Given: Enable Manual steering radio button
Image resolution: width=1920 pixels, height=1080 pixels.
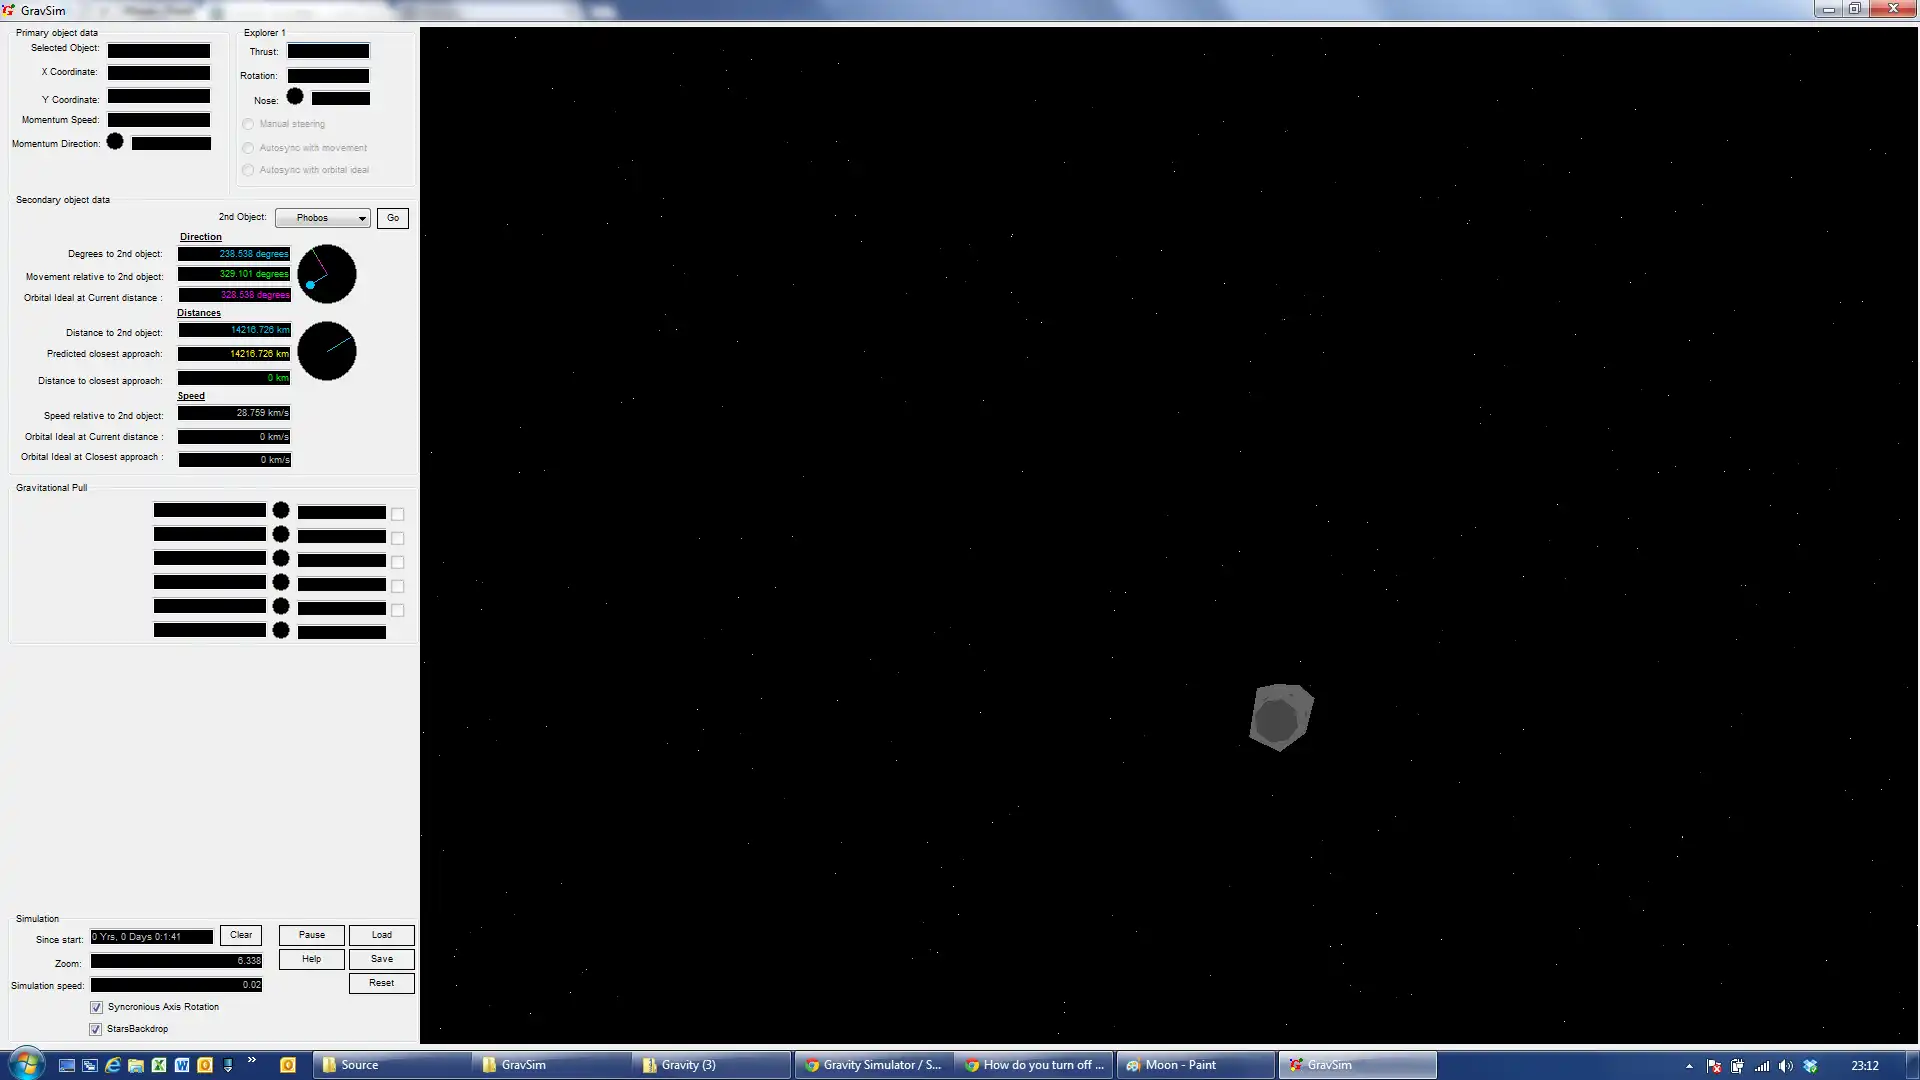Looking at the screenshot, I should (x=248, y=123).
